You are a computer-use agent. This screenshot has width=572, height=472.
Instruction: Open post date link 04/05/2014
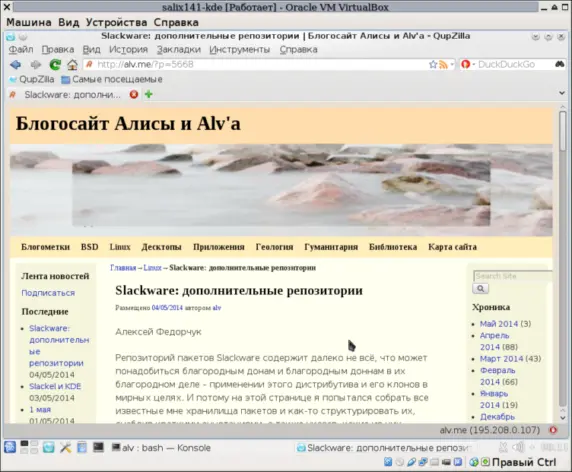tap(167, 308)
